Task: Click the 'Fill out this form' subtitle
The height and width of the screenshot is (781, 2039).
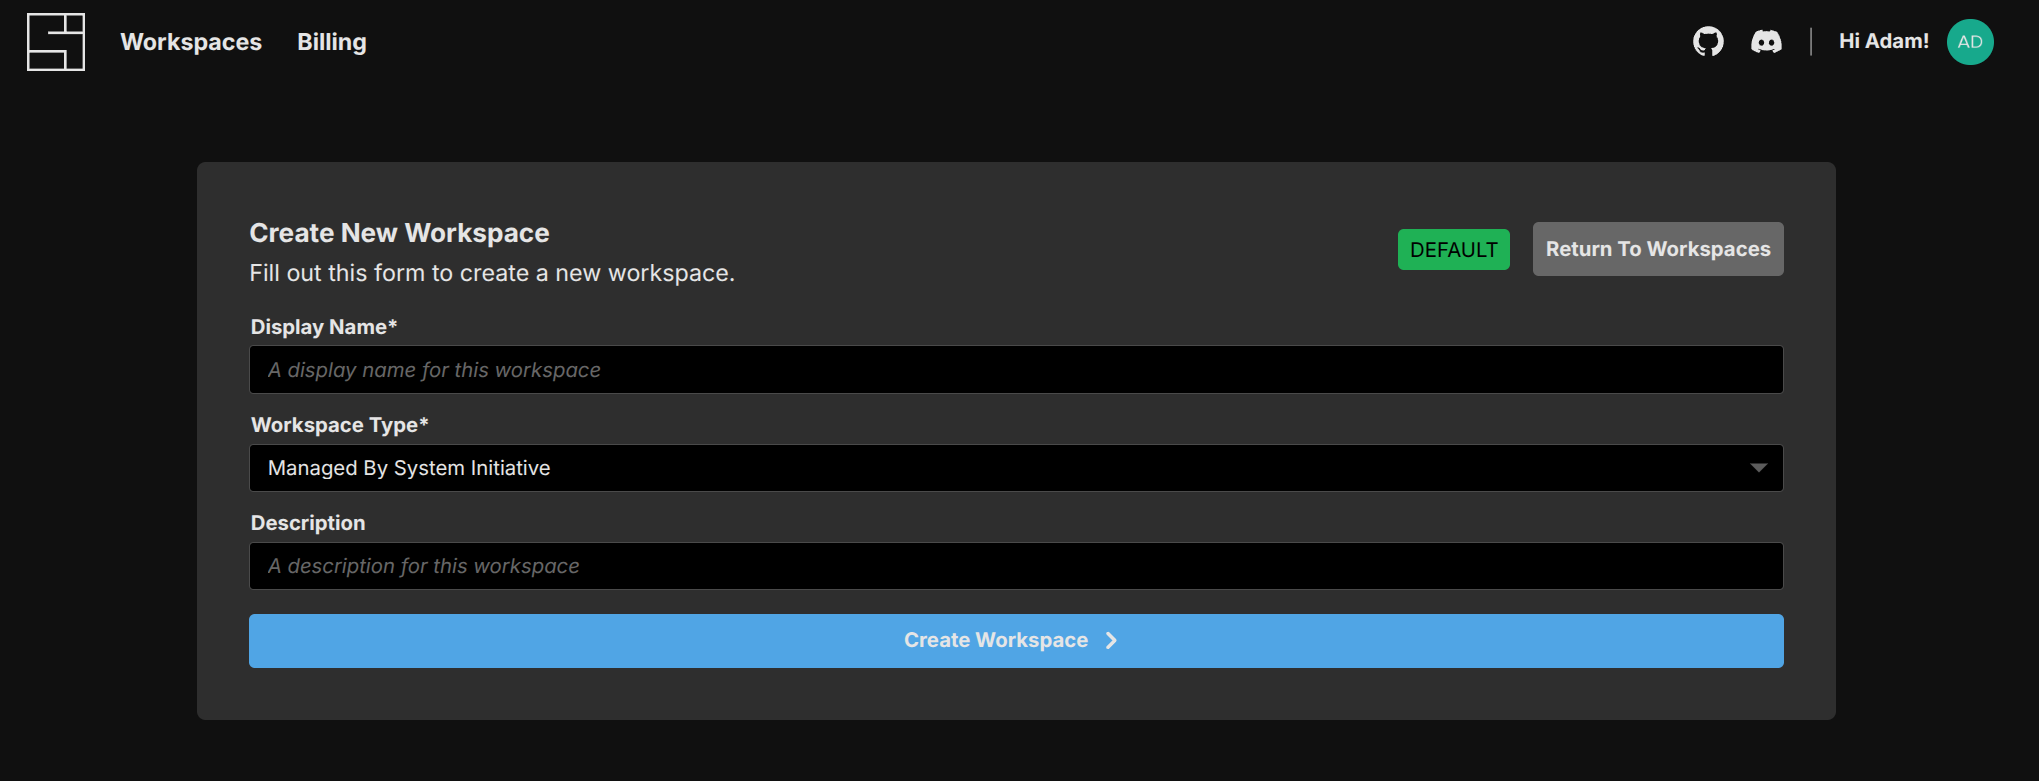Action: 491,273
